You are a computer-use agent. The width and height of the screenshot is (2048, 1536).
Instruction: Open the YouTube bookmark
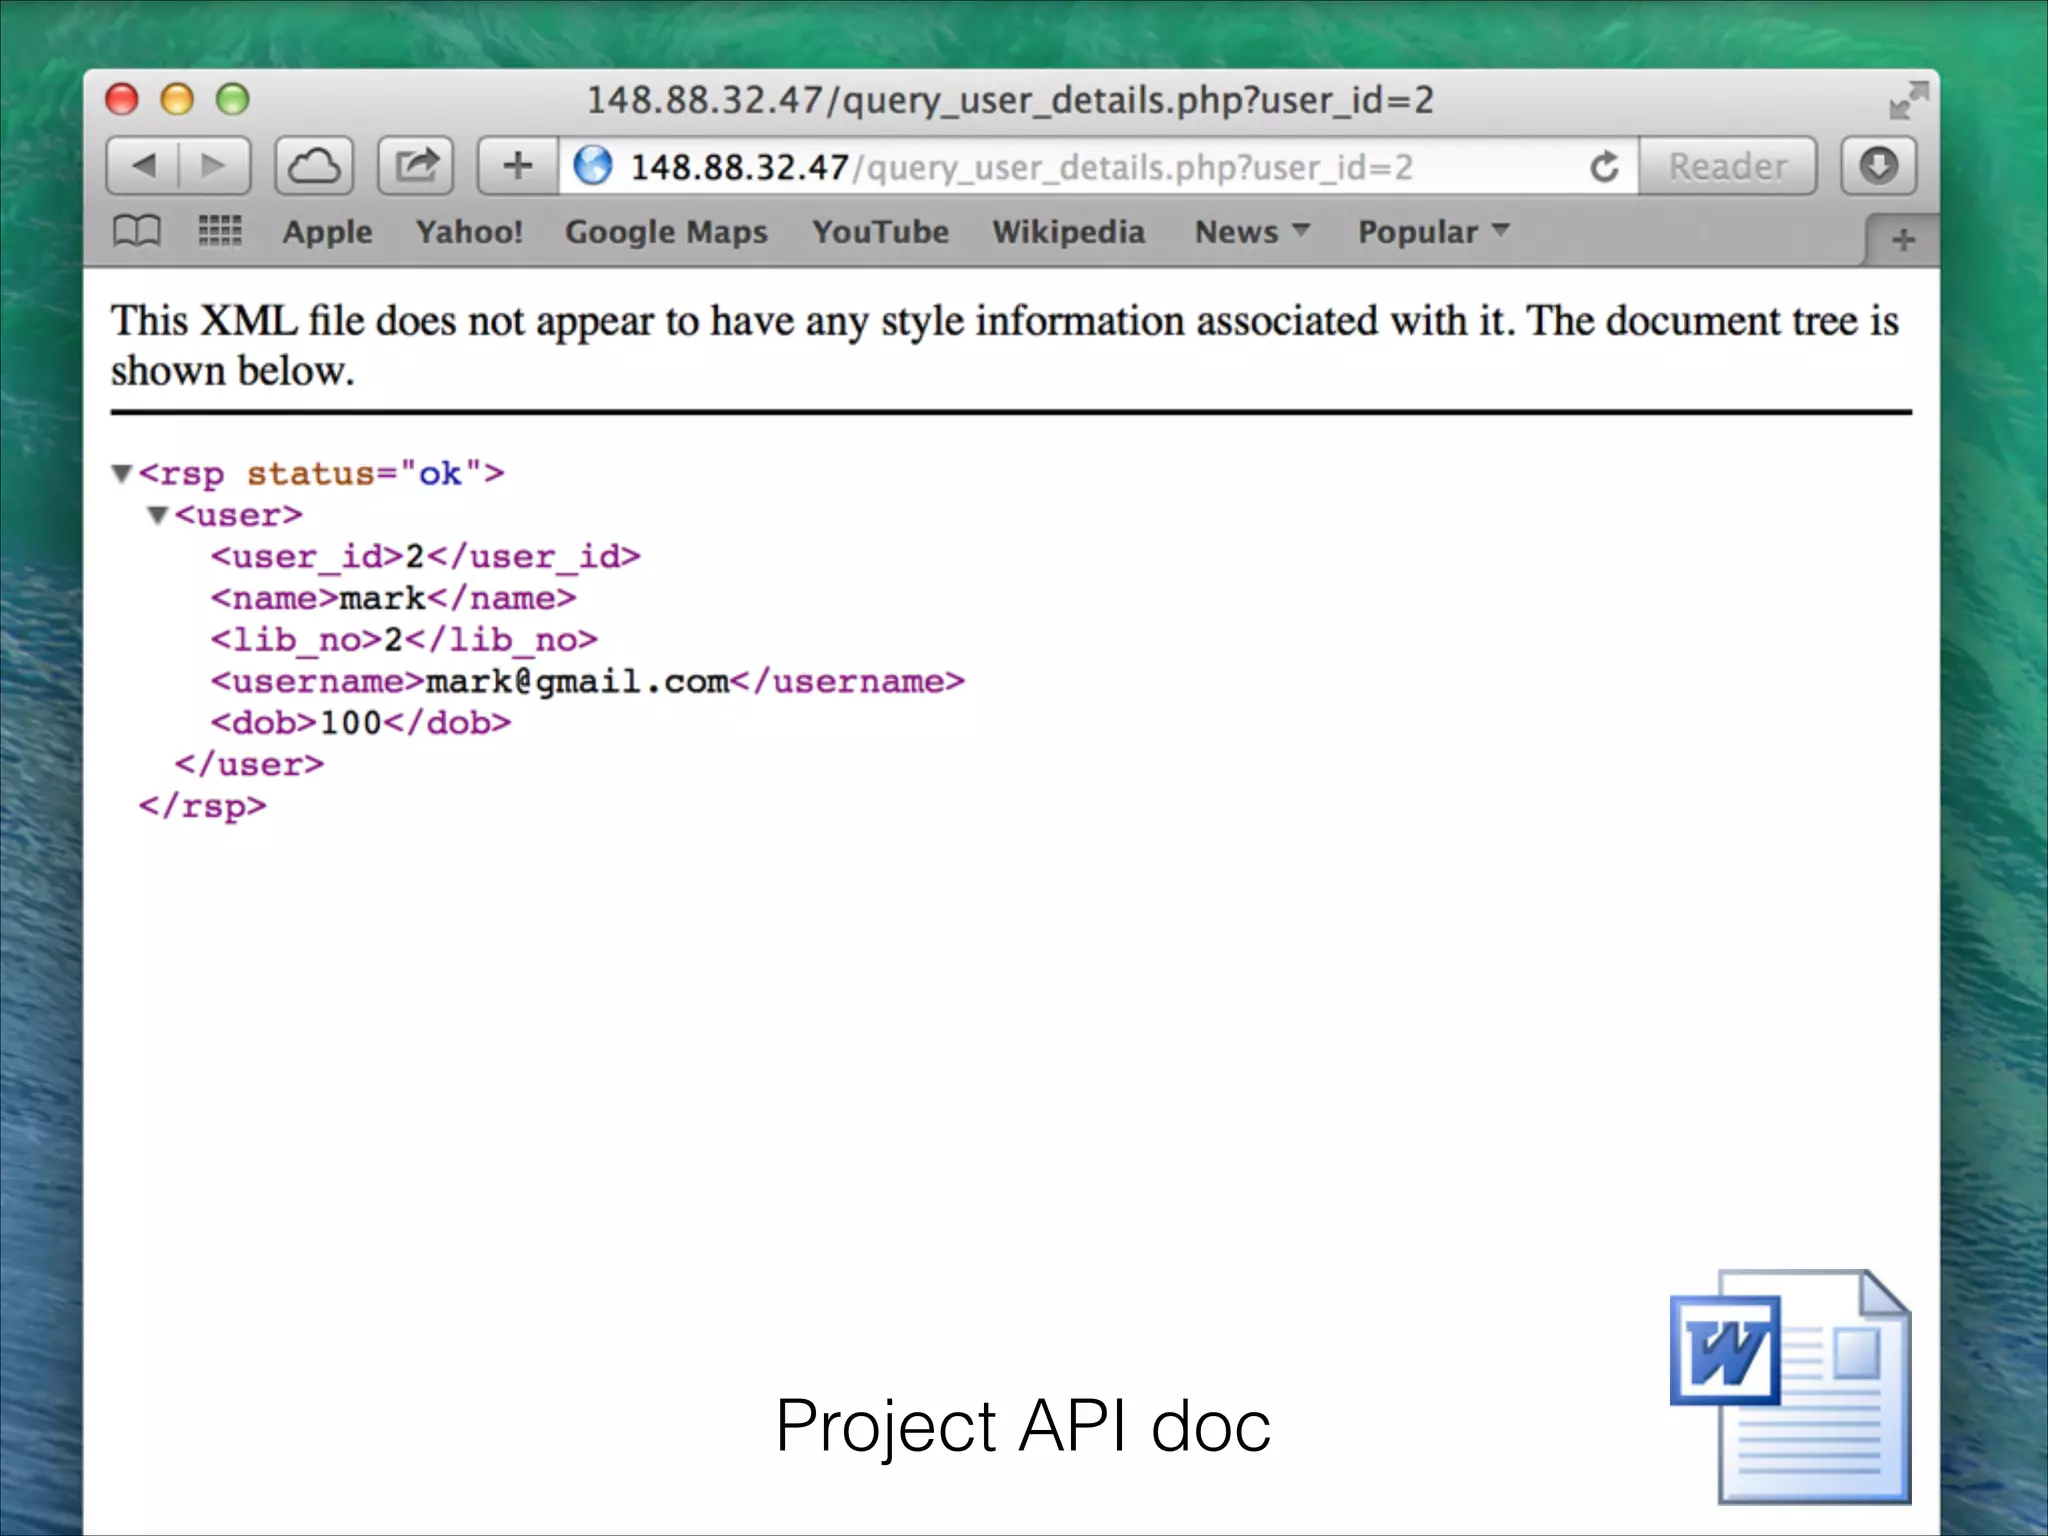pyautogui.click(x=880, y=232)
